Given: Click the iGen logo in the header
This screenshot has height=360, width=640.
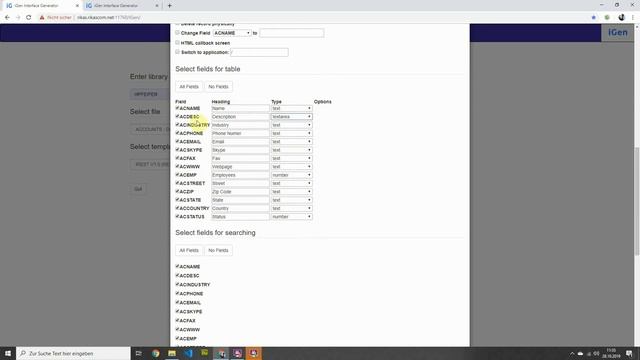Looking at the screenshot, I should point(618,33).
